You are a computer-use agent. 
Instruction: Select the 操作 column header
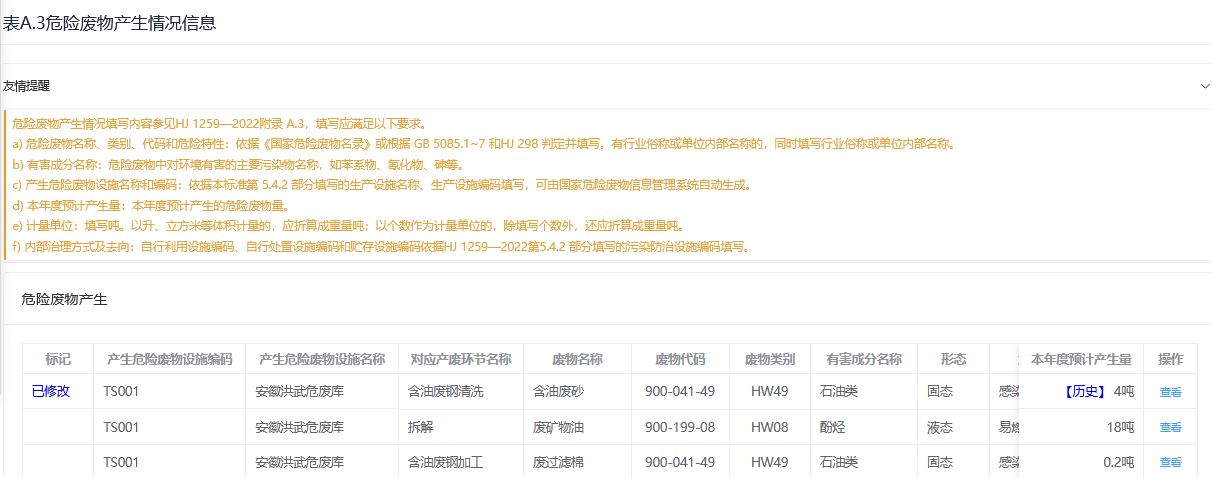pyautogui.click(x=1170, y=359)
